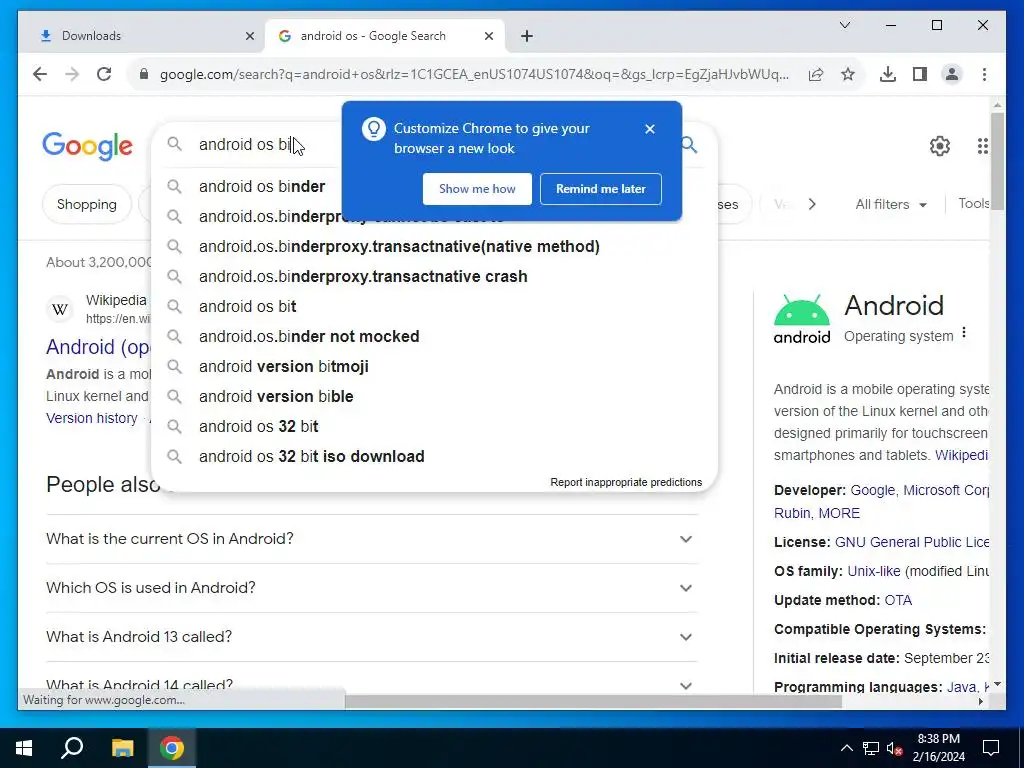Open tab search chevron in title bar

pyautogui.click(x=844, y=25)
